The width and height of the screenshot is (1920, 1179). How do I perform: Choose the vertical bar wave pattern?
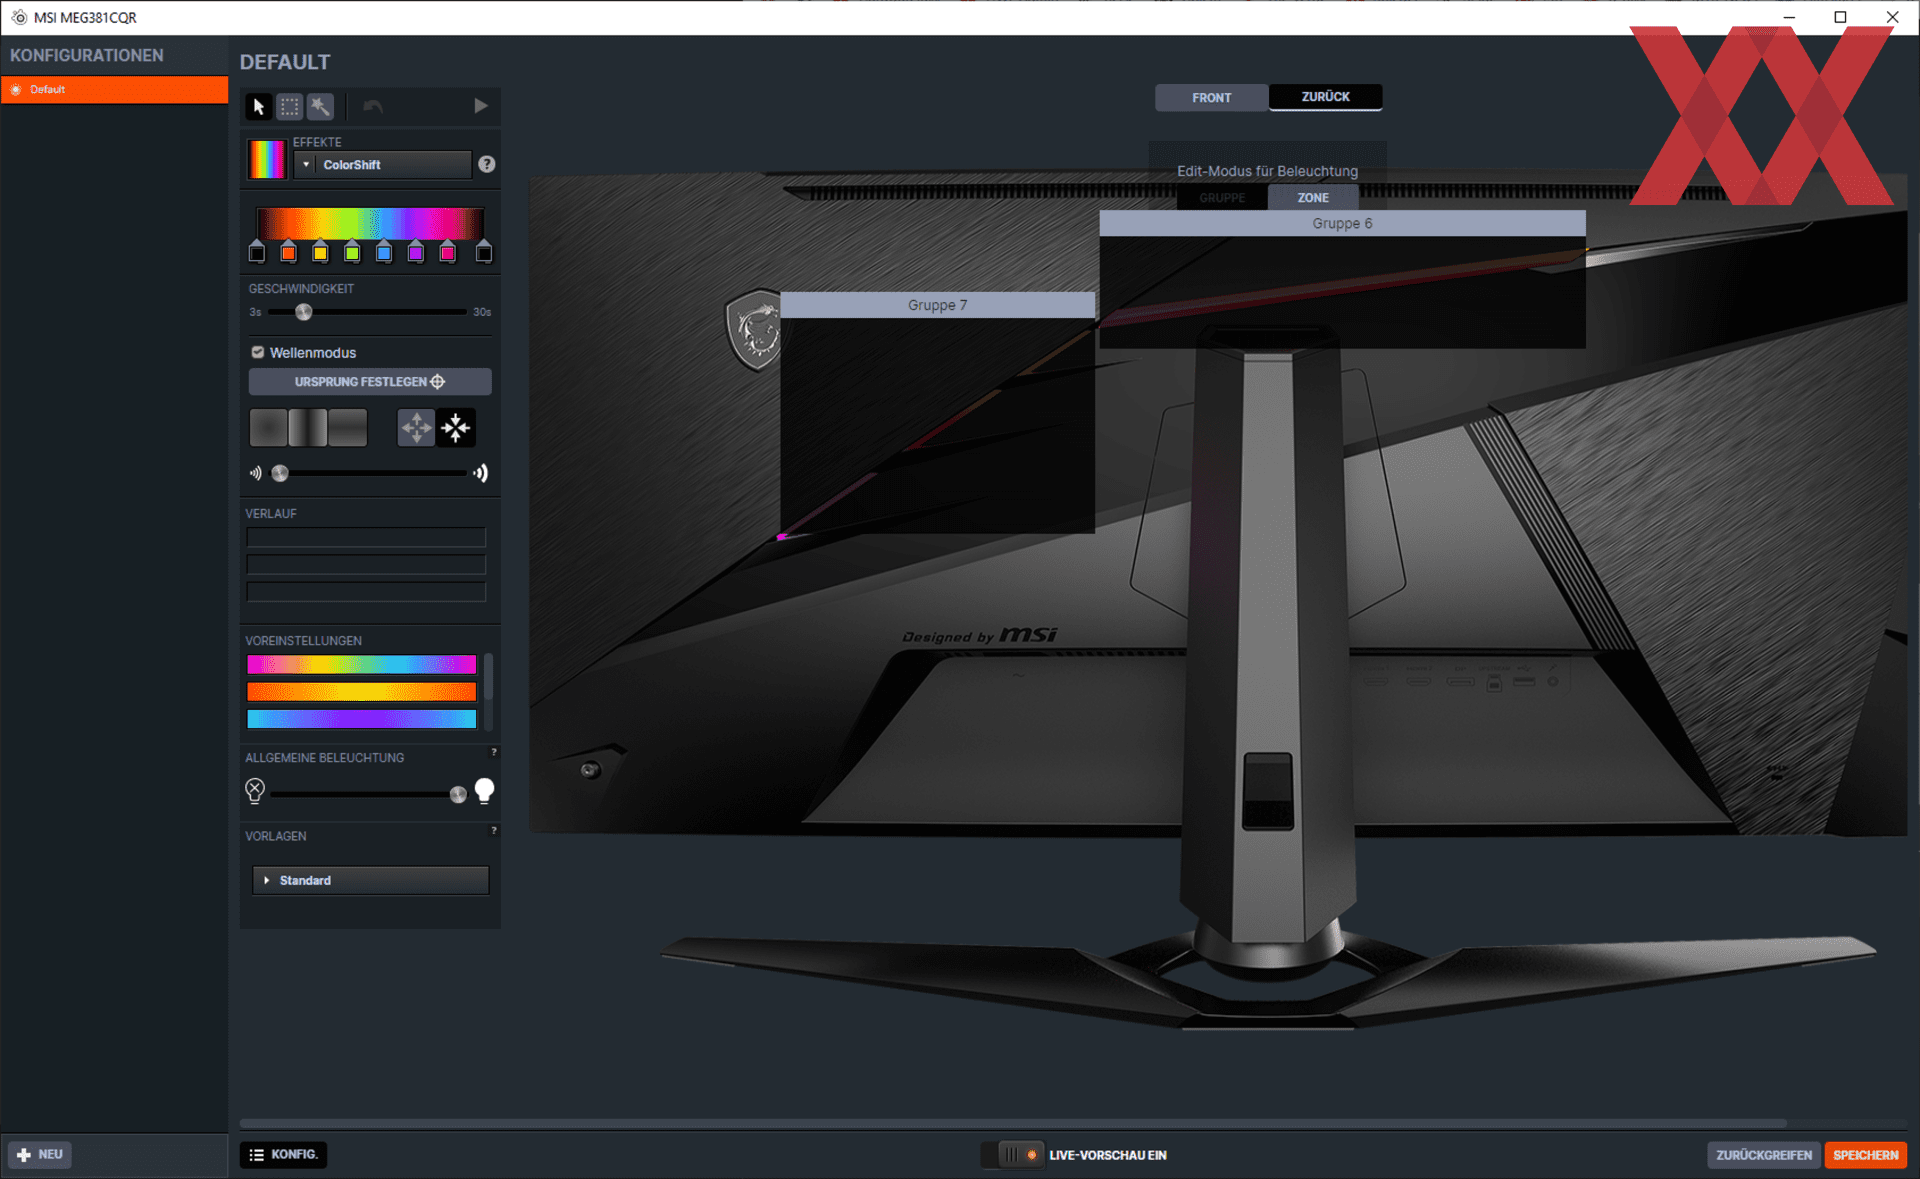click(x=308, y=428)
